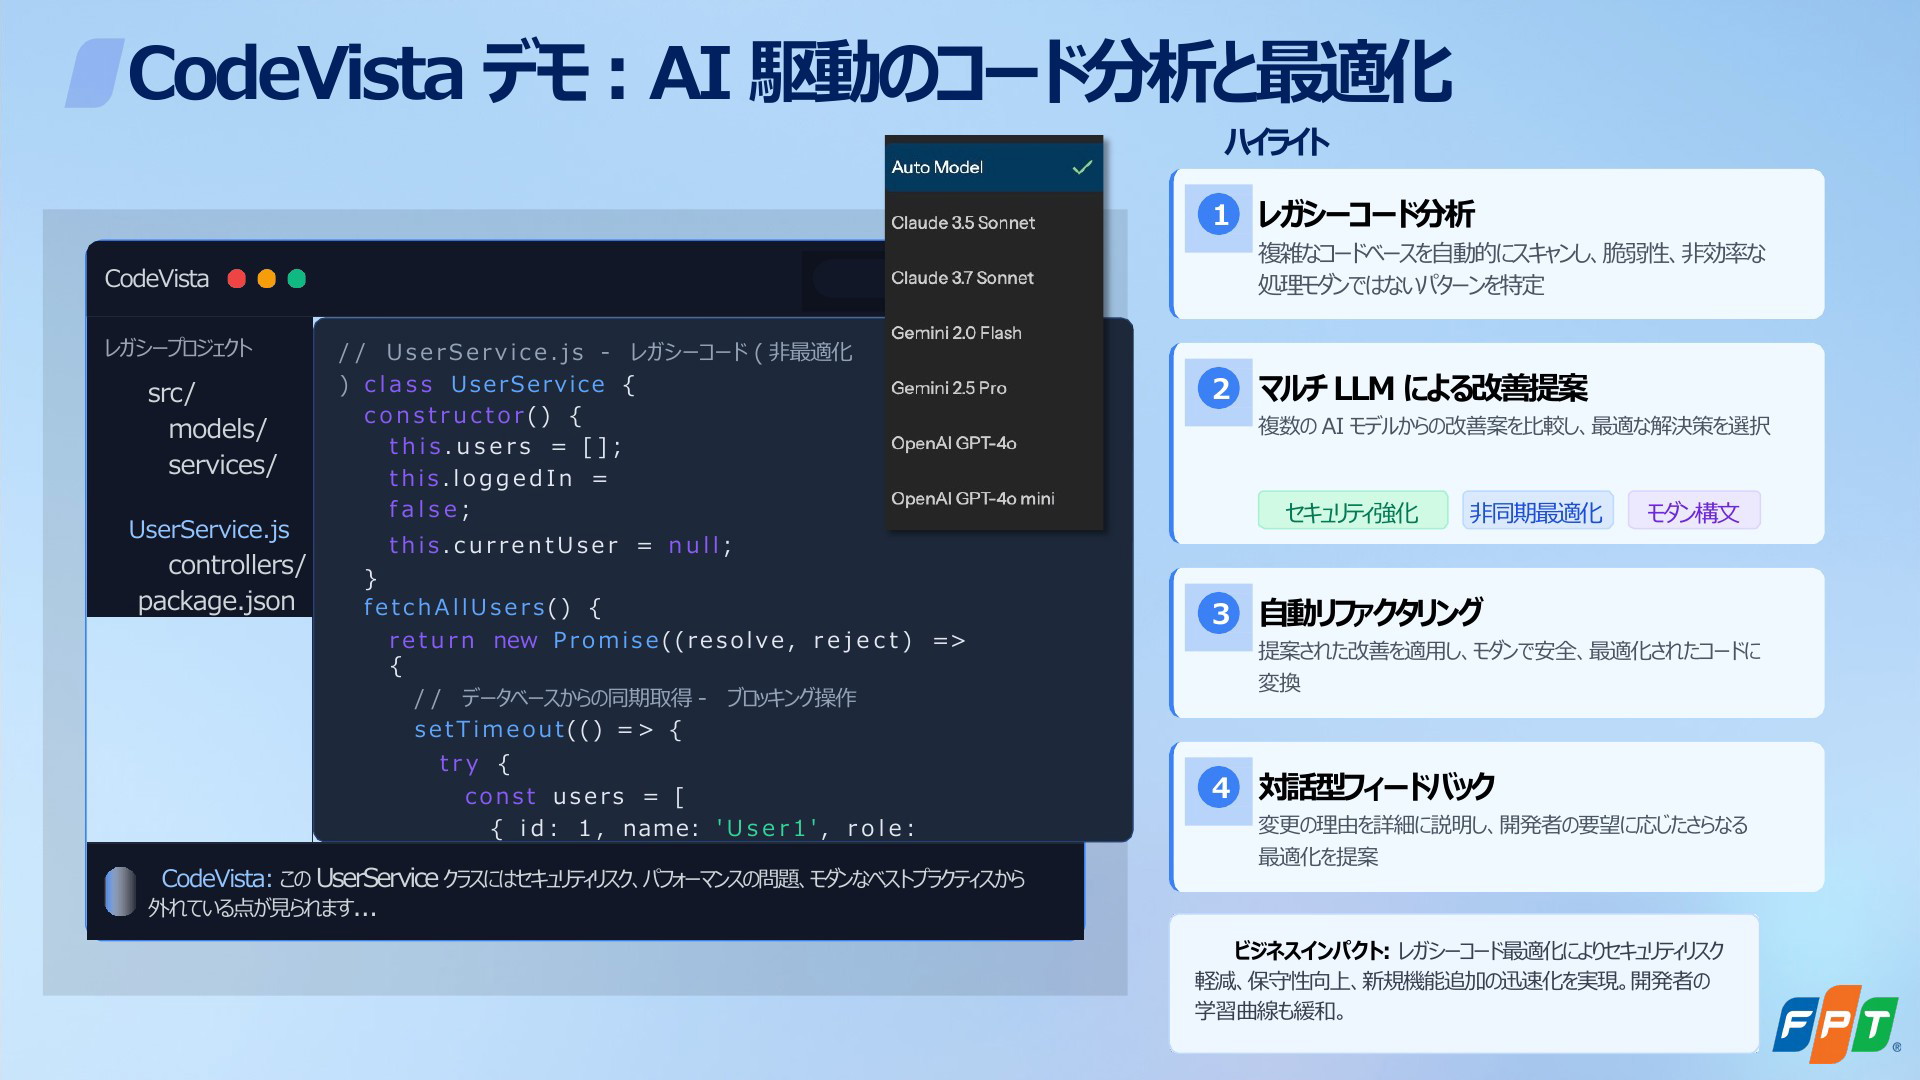
Task: Click the FPT logo
Action: pyautogui.click(x=1837, y=1024)
